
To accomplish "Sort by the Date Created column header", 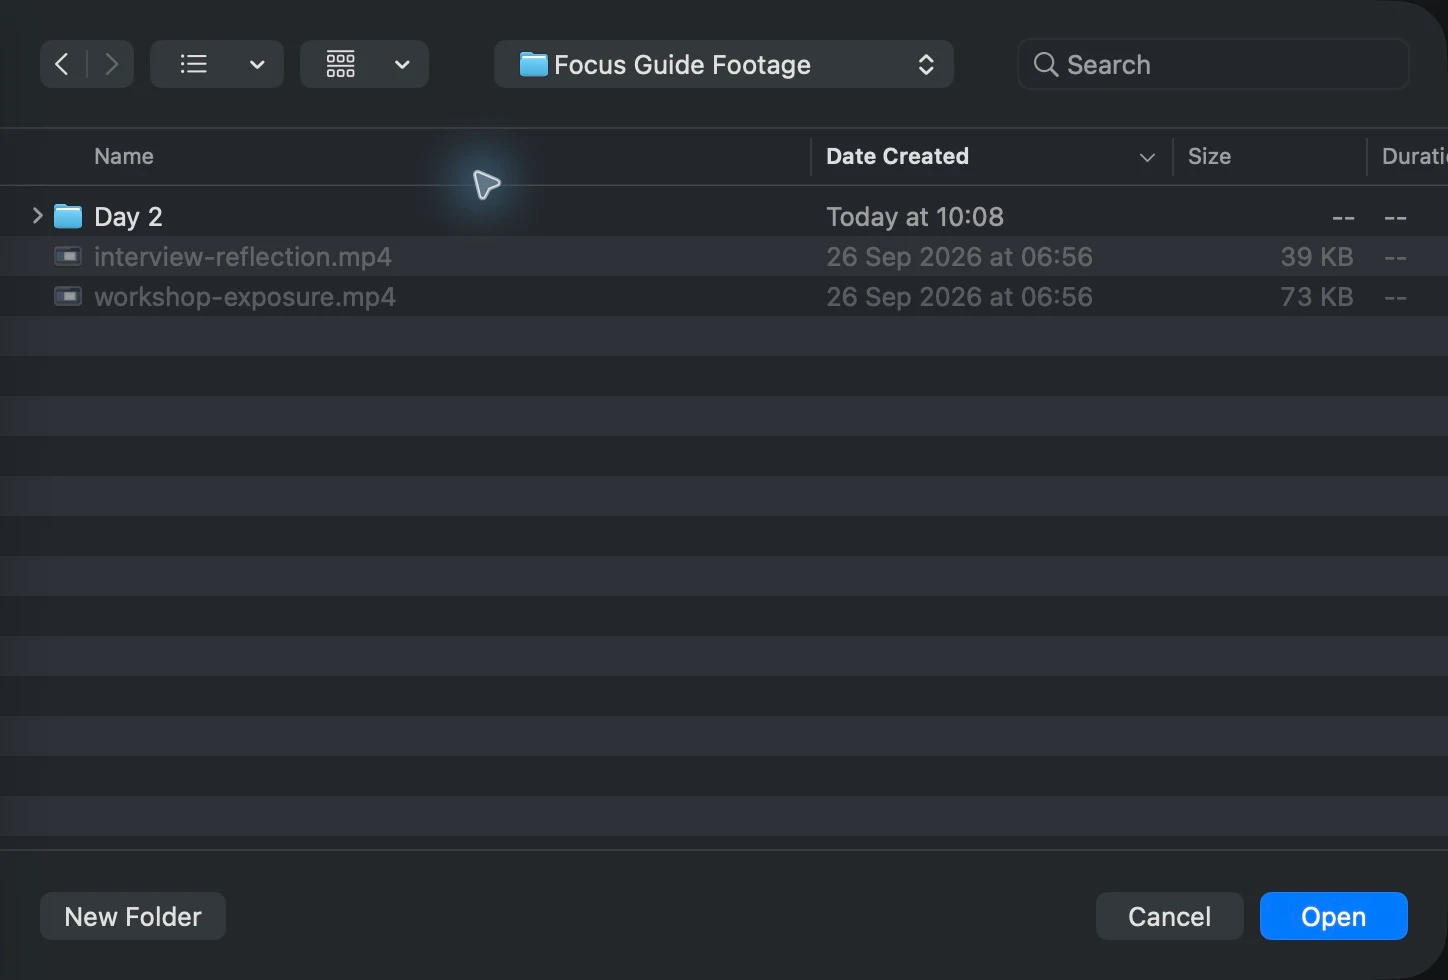I will [x=897, y=156].
